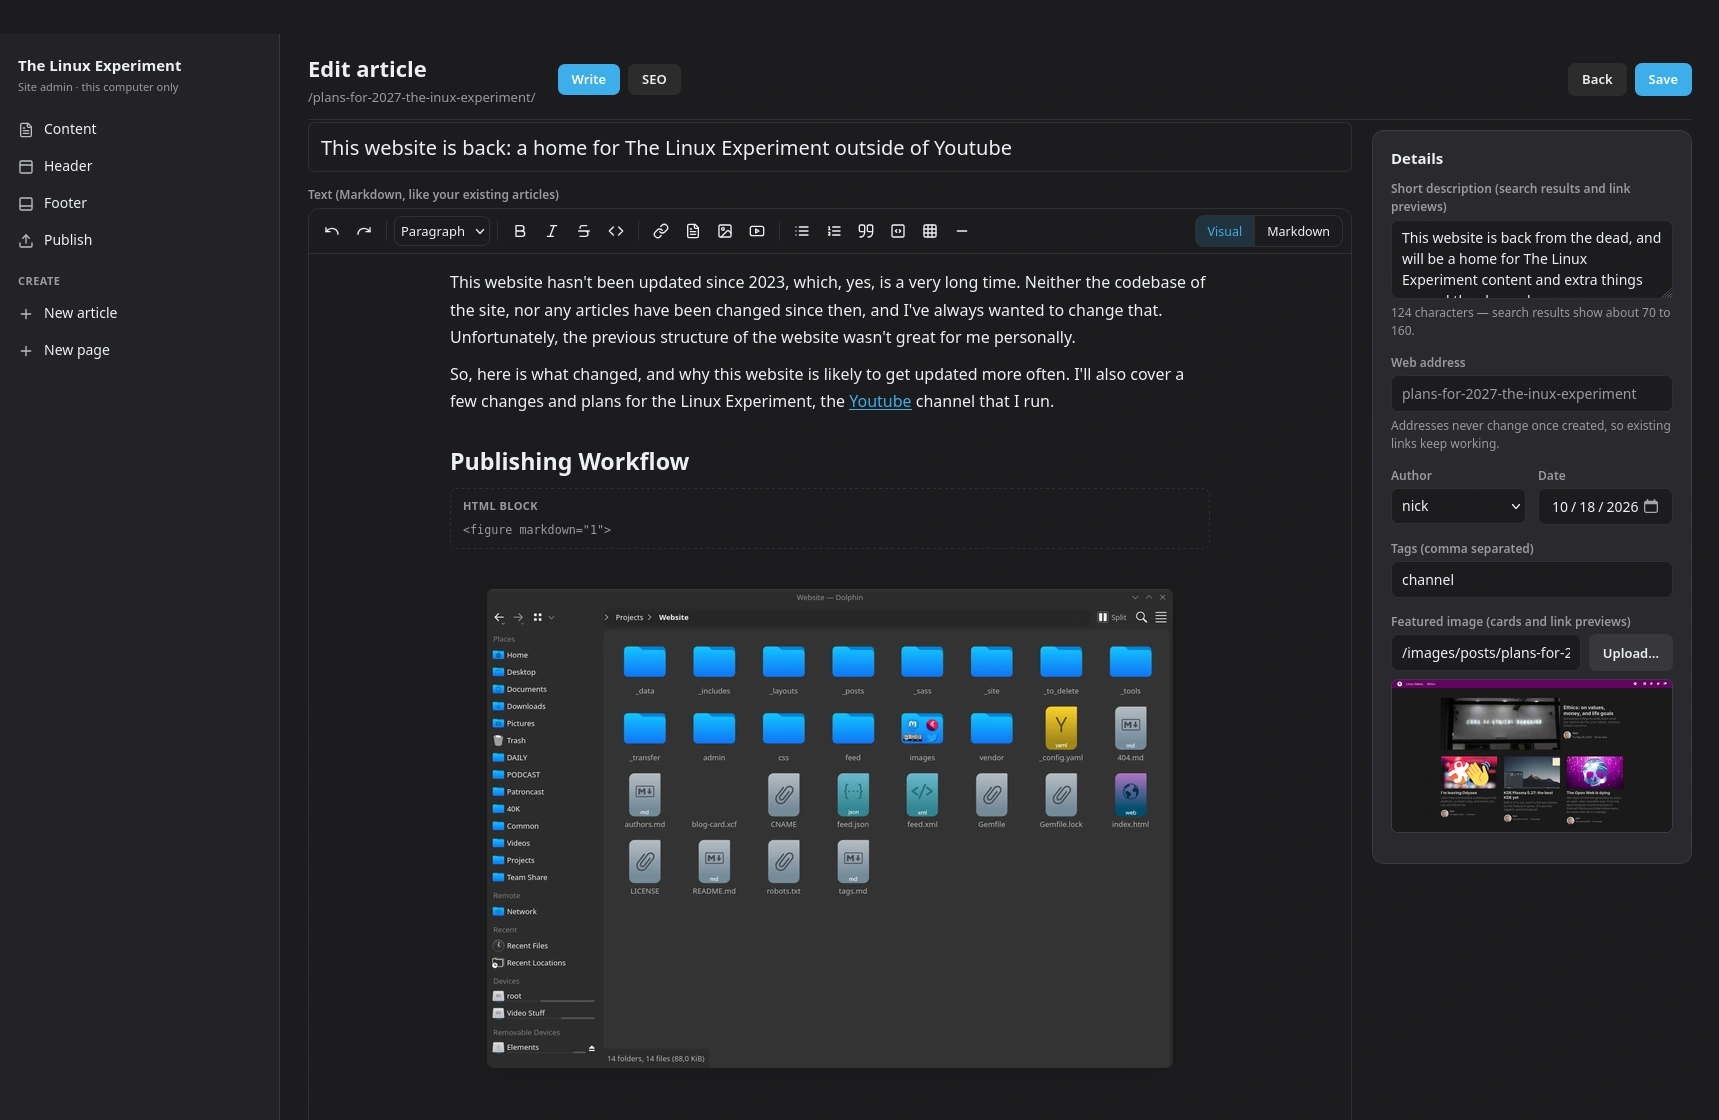This screenshot has width=1719, height=1120.
Task: Redo the last undone edit
Action: [x=364, y=231]
